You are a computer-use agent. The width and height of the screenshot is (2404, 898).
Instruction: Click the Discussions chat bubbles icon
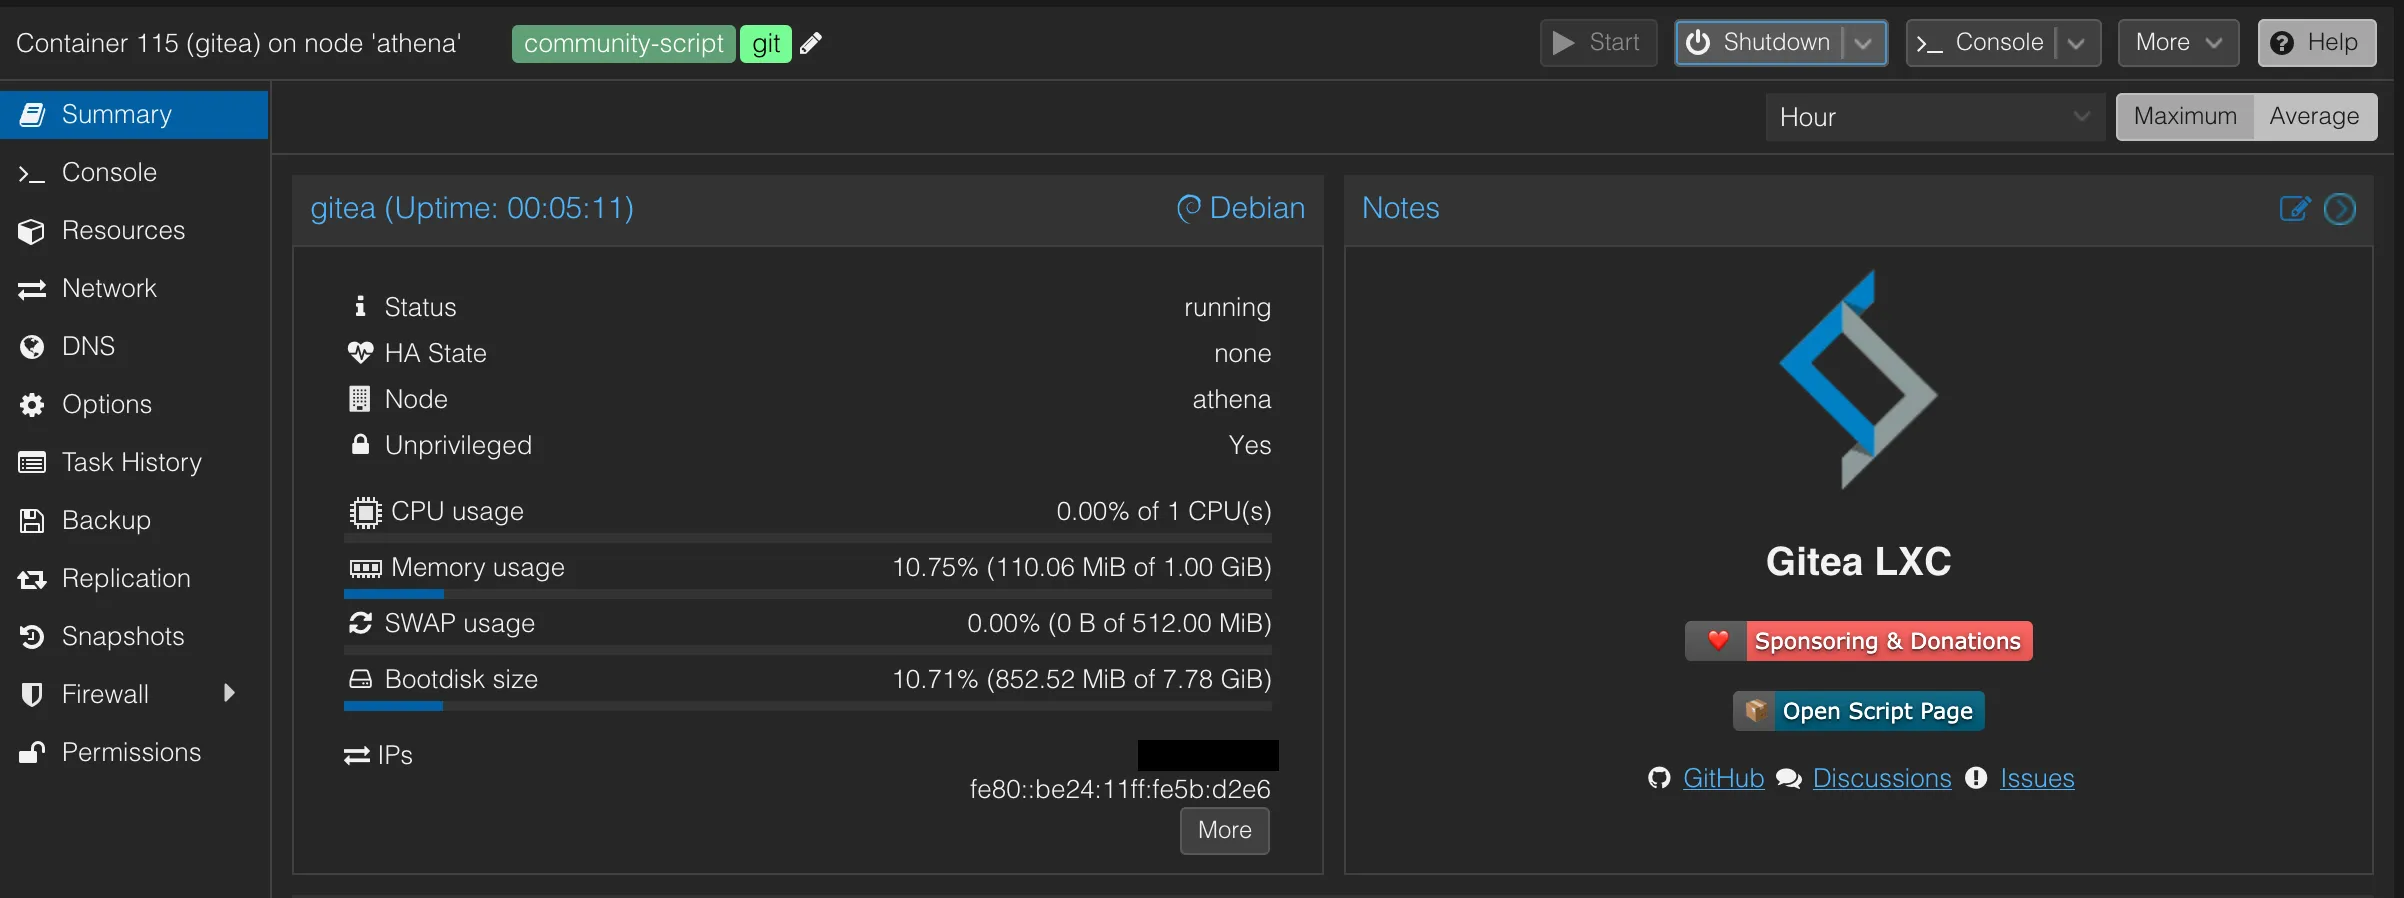click(x=1789, y=778)
